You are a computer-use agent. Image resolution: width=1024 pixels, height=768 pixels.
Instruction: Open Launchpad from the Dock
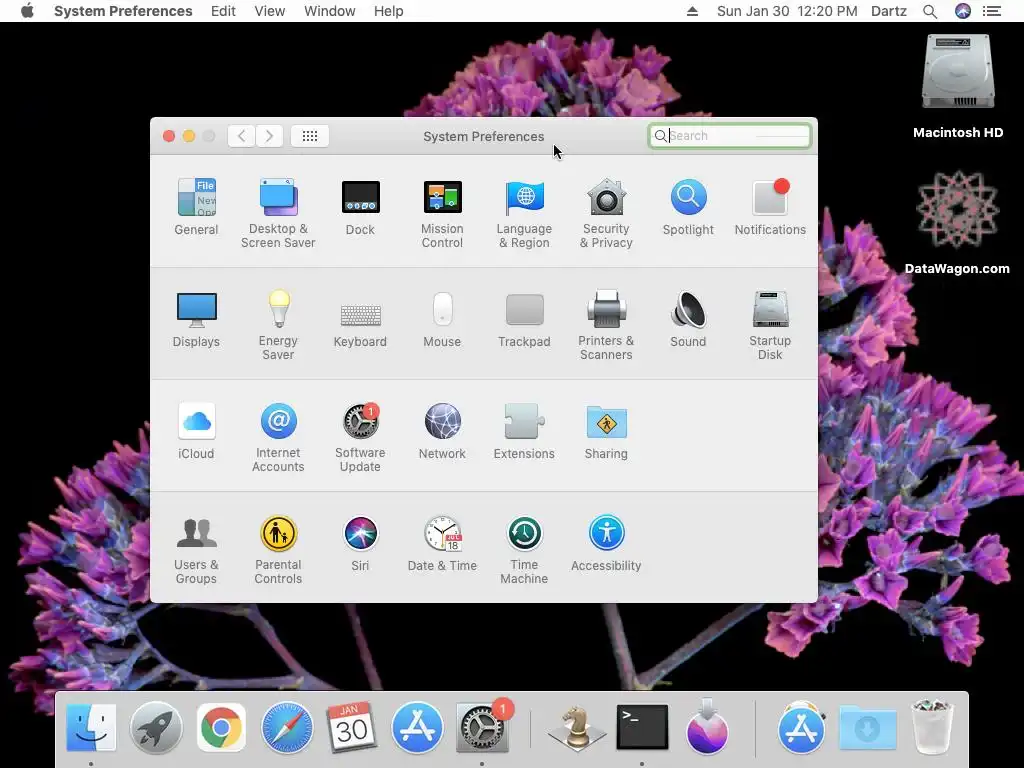(x=156, y=728)
